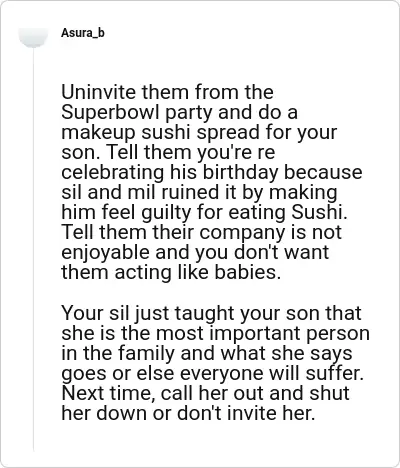Collapse the comment thread using vertical line

33,250
